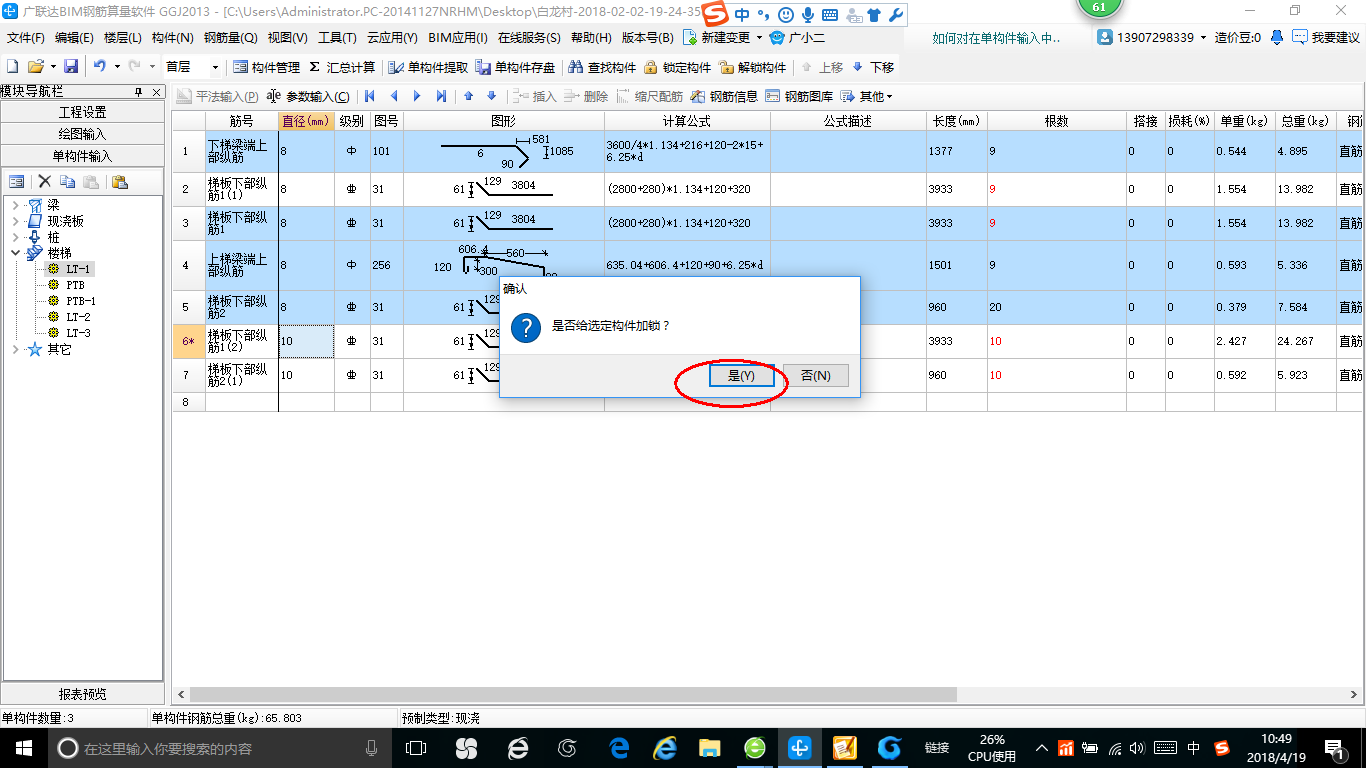Screen dimensions: 1366x768
Task: Open the 构件(N) menu
Action: [x=172, y=37]
